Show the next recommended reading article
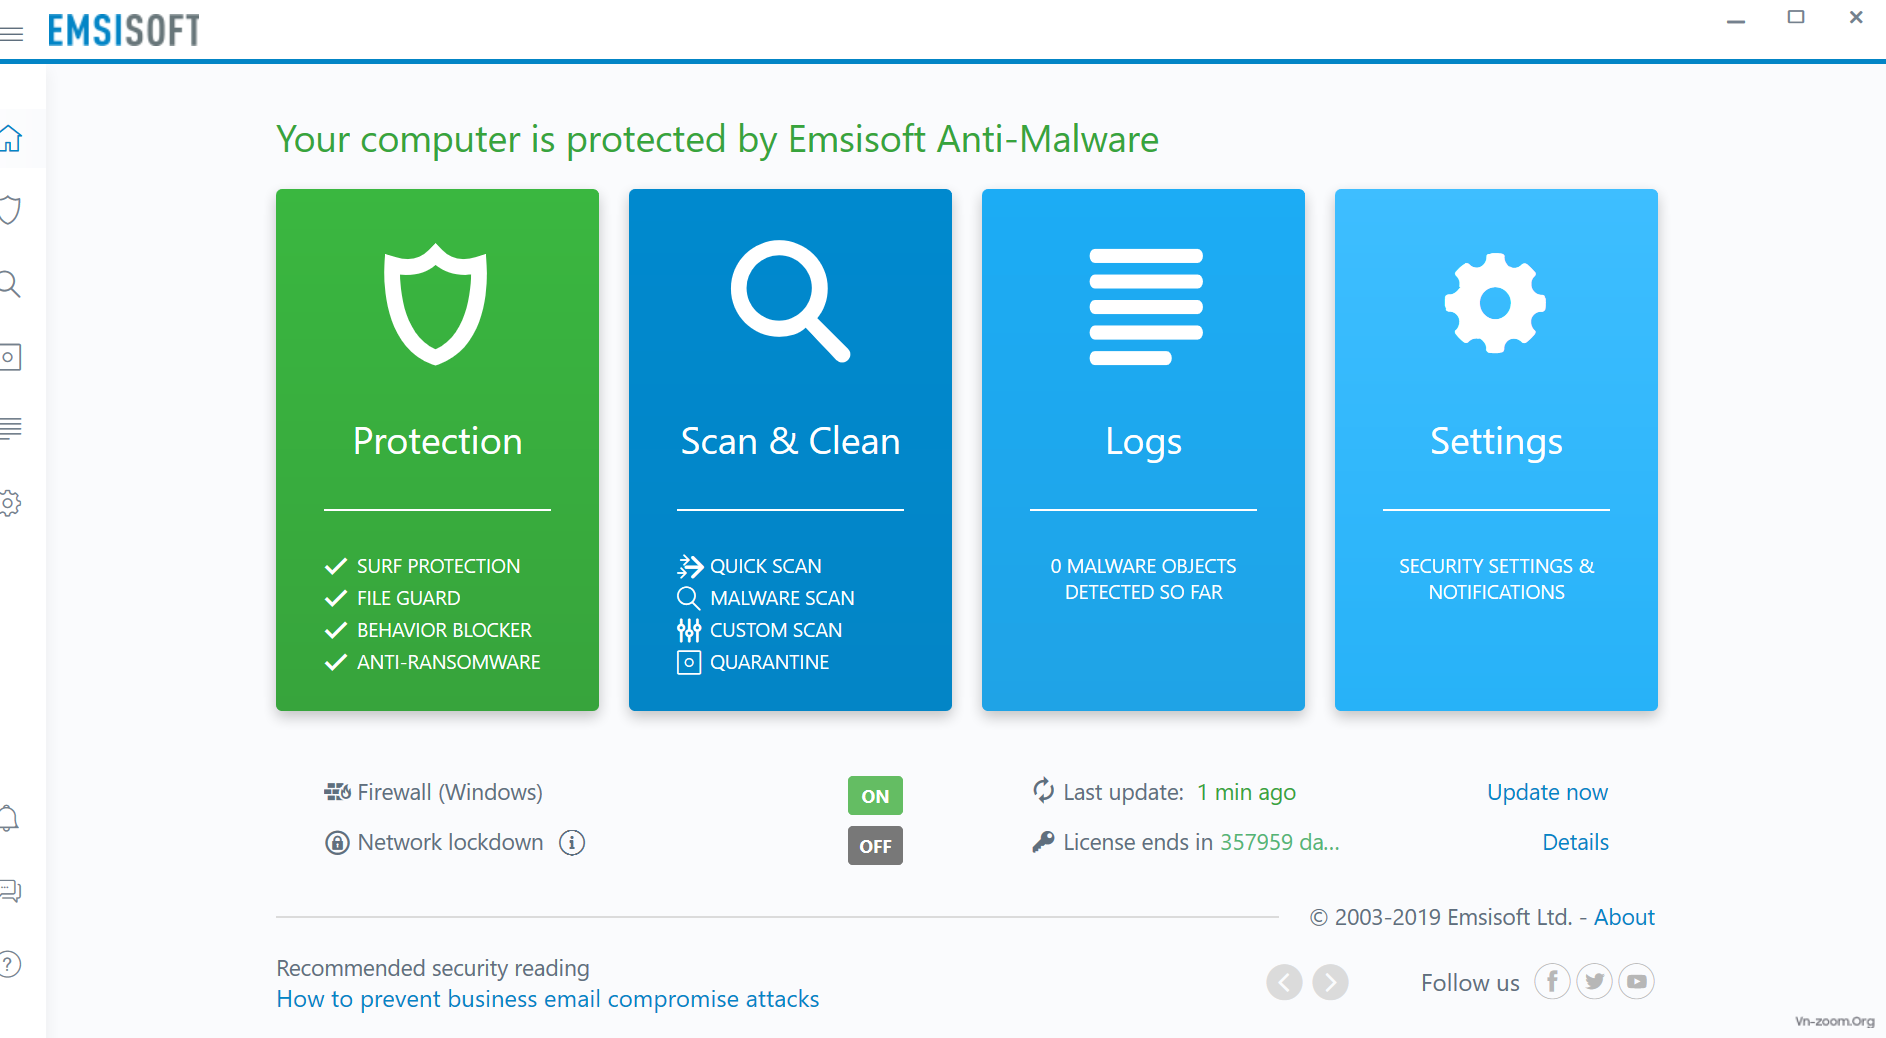The image size is (1886, 1038). coord(1330,982)
